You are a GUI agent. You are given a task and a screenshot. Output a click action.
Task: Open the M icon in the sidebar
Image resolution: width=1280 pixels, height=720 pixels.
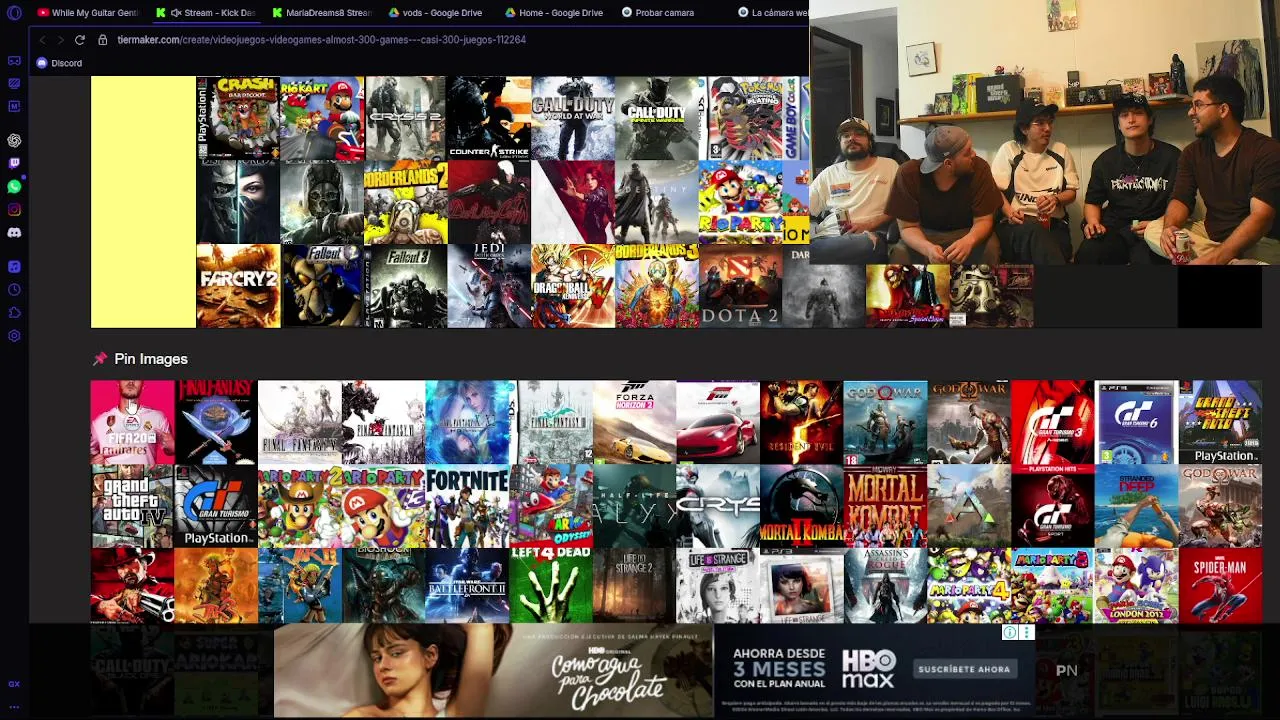click(14, 106)
